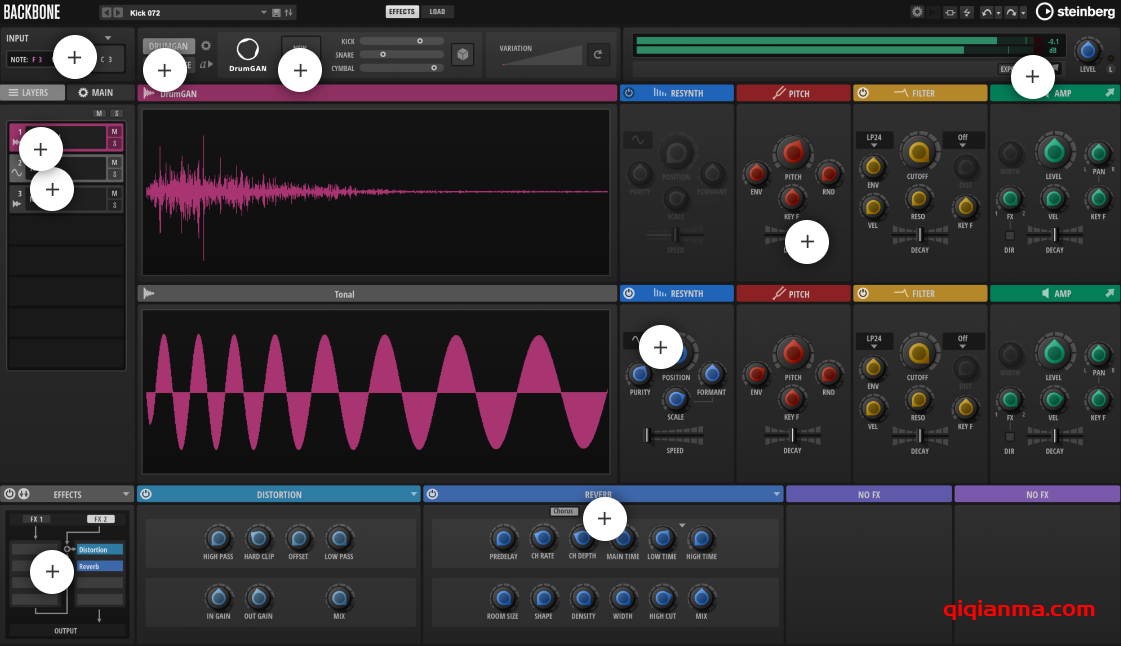The image size is (1121, 646).
Task: Toggle the Distortion effect power button
Action: tap(145, 494)
